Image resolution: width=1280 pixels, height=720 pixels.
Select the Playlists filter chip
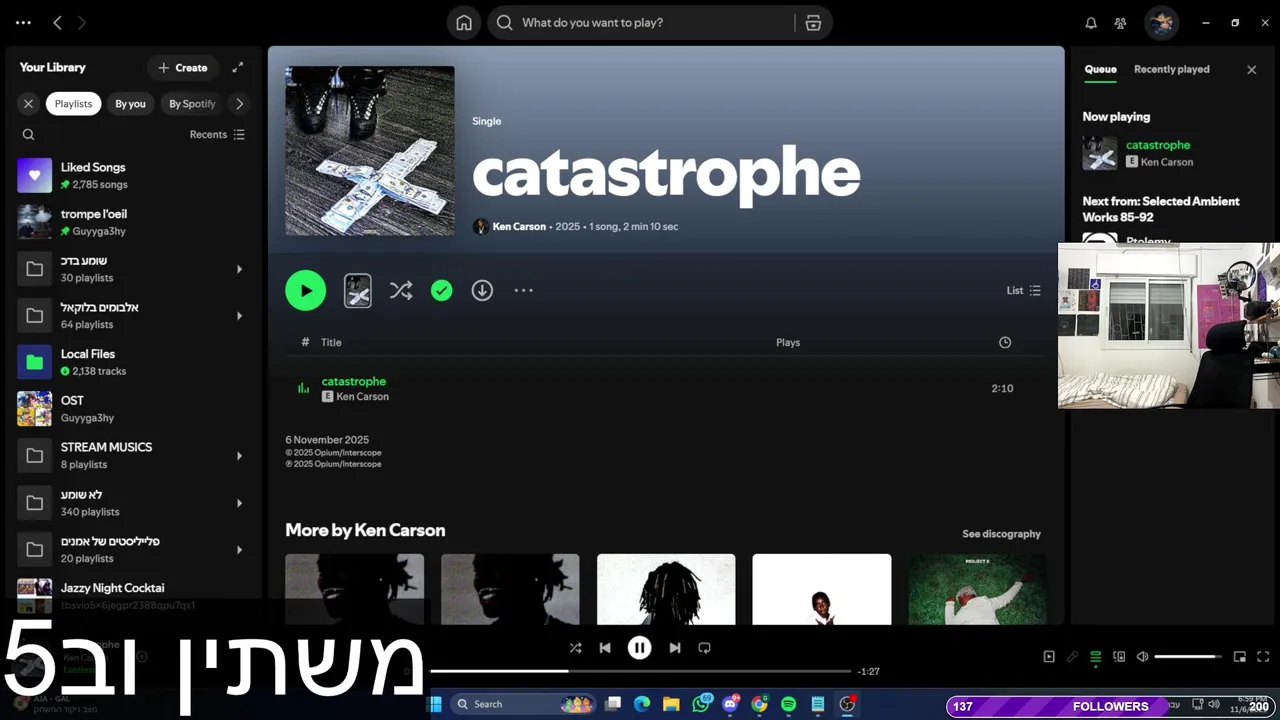[x=73, y=103]
